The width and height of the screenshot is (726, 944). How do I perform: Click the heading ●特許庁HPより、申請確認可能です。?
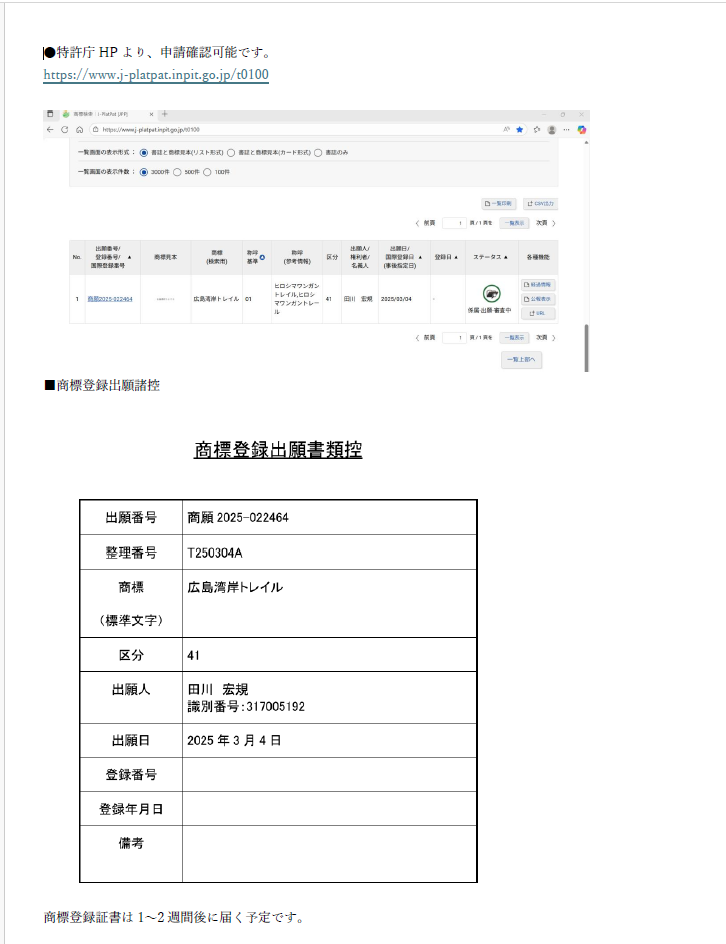point(159,52)
